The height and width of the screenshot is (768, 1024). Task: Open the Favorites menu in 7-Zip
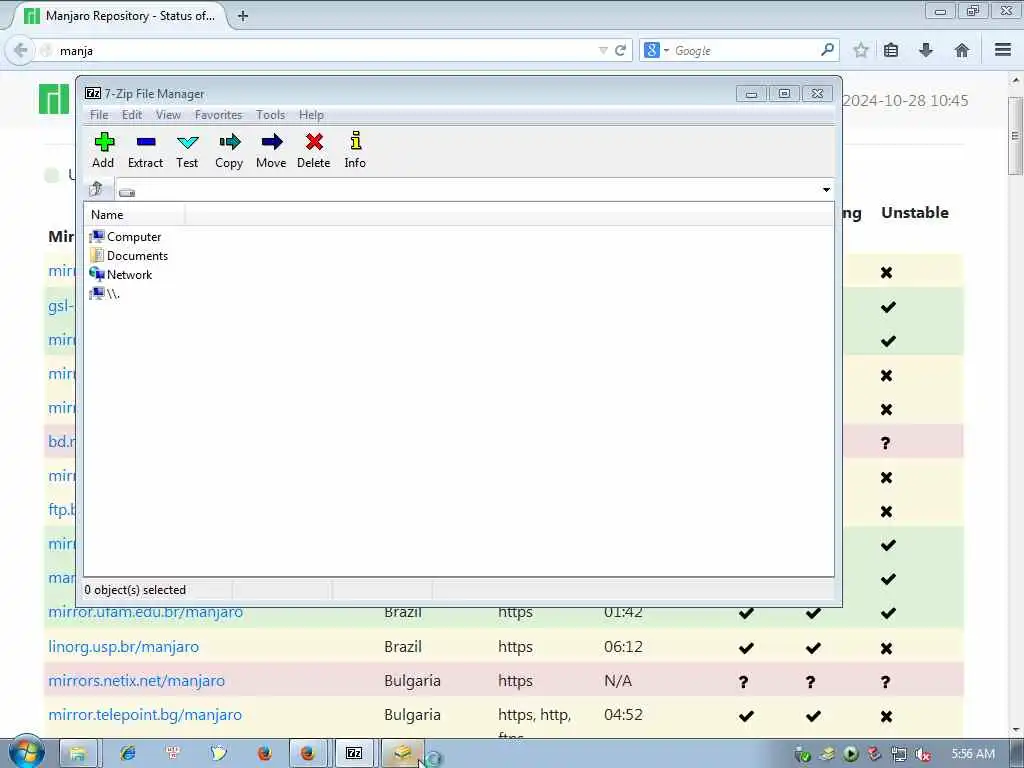click(218, 115)
